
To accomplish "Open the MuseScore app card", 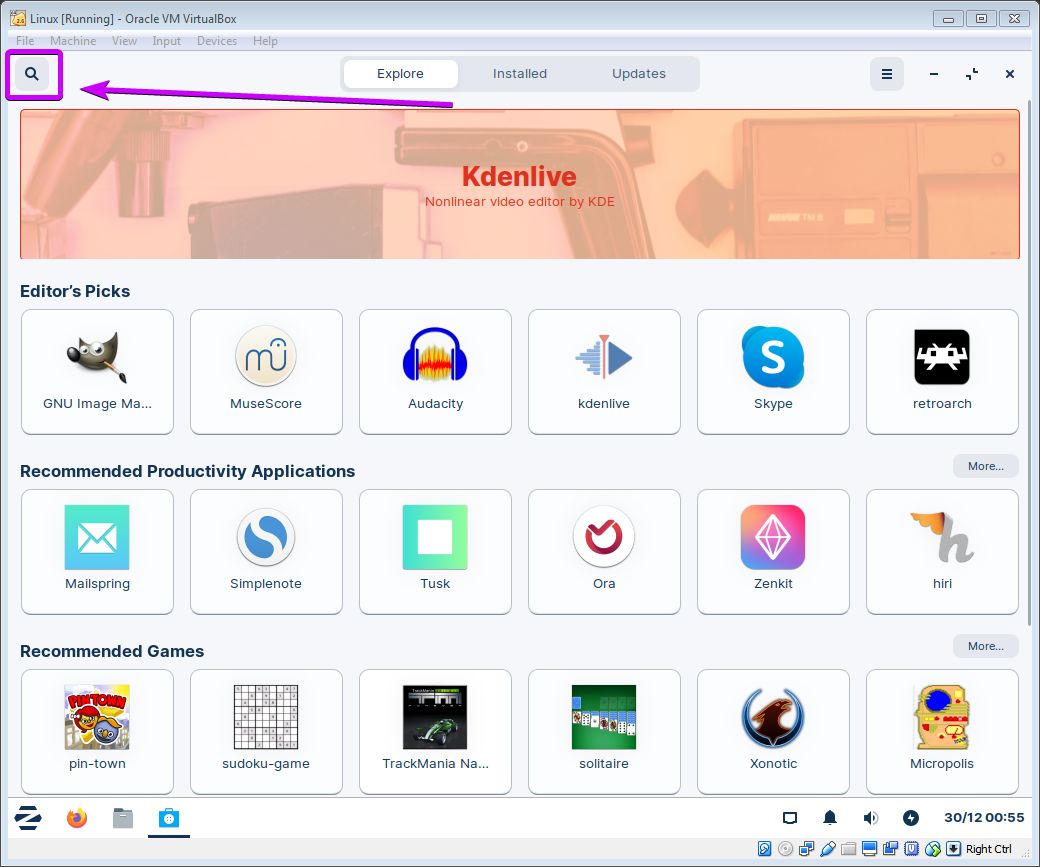I will (x=266, y=371).
